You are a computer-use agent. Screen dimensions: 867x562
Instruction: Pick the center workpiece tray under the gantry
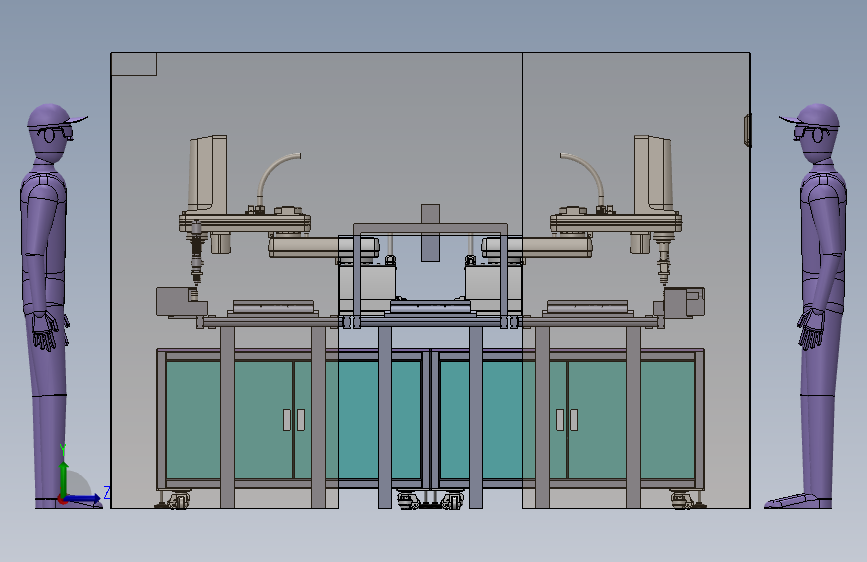pos(430,307)
